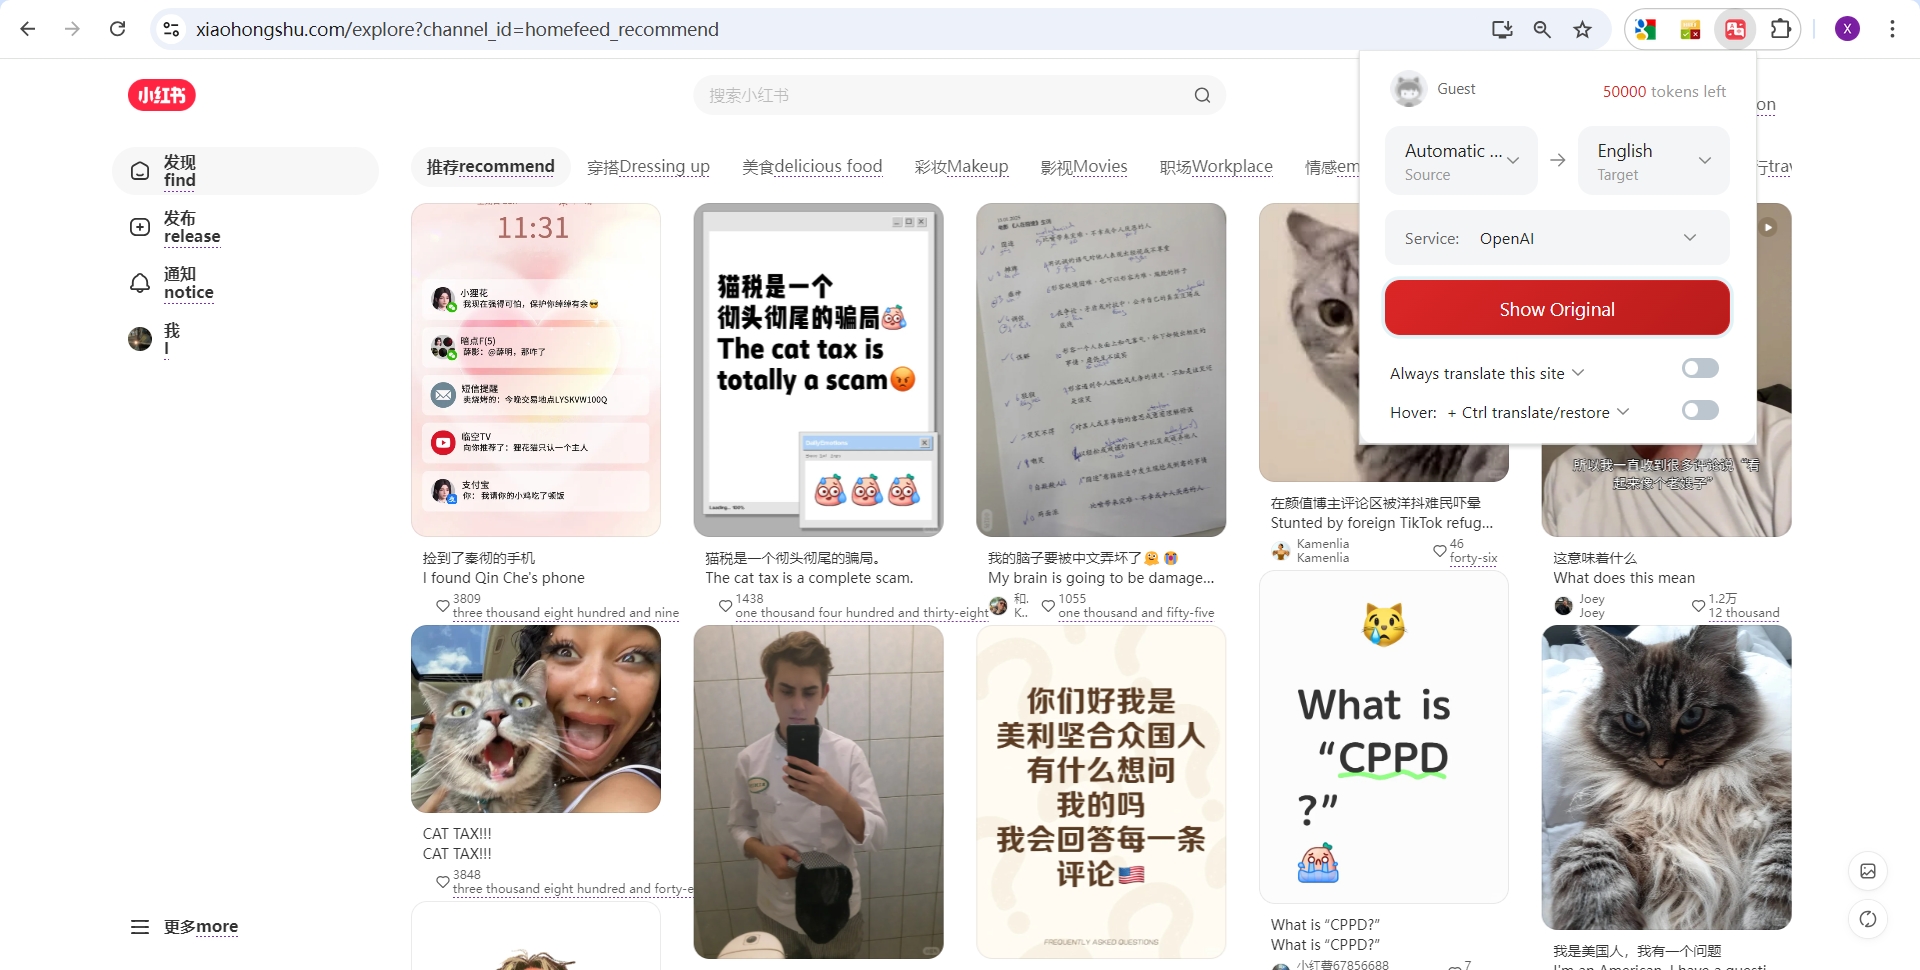Toggle Always translate this site switch

pos(1699,368)
